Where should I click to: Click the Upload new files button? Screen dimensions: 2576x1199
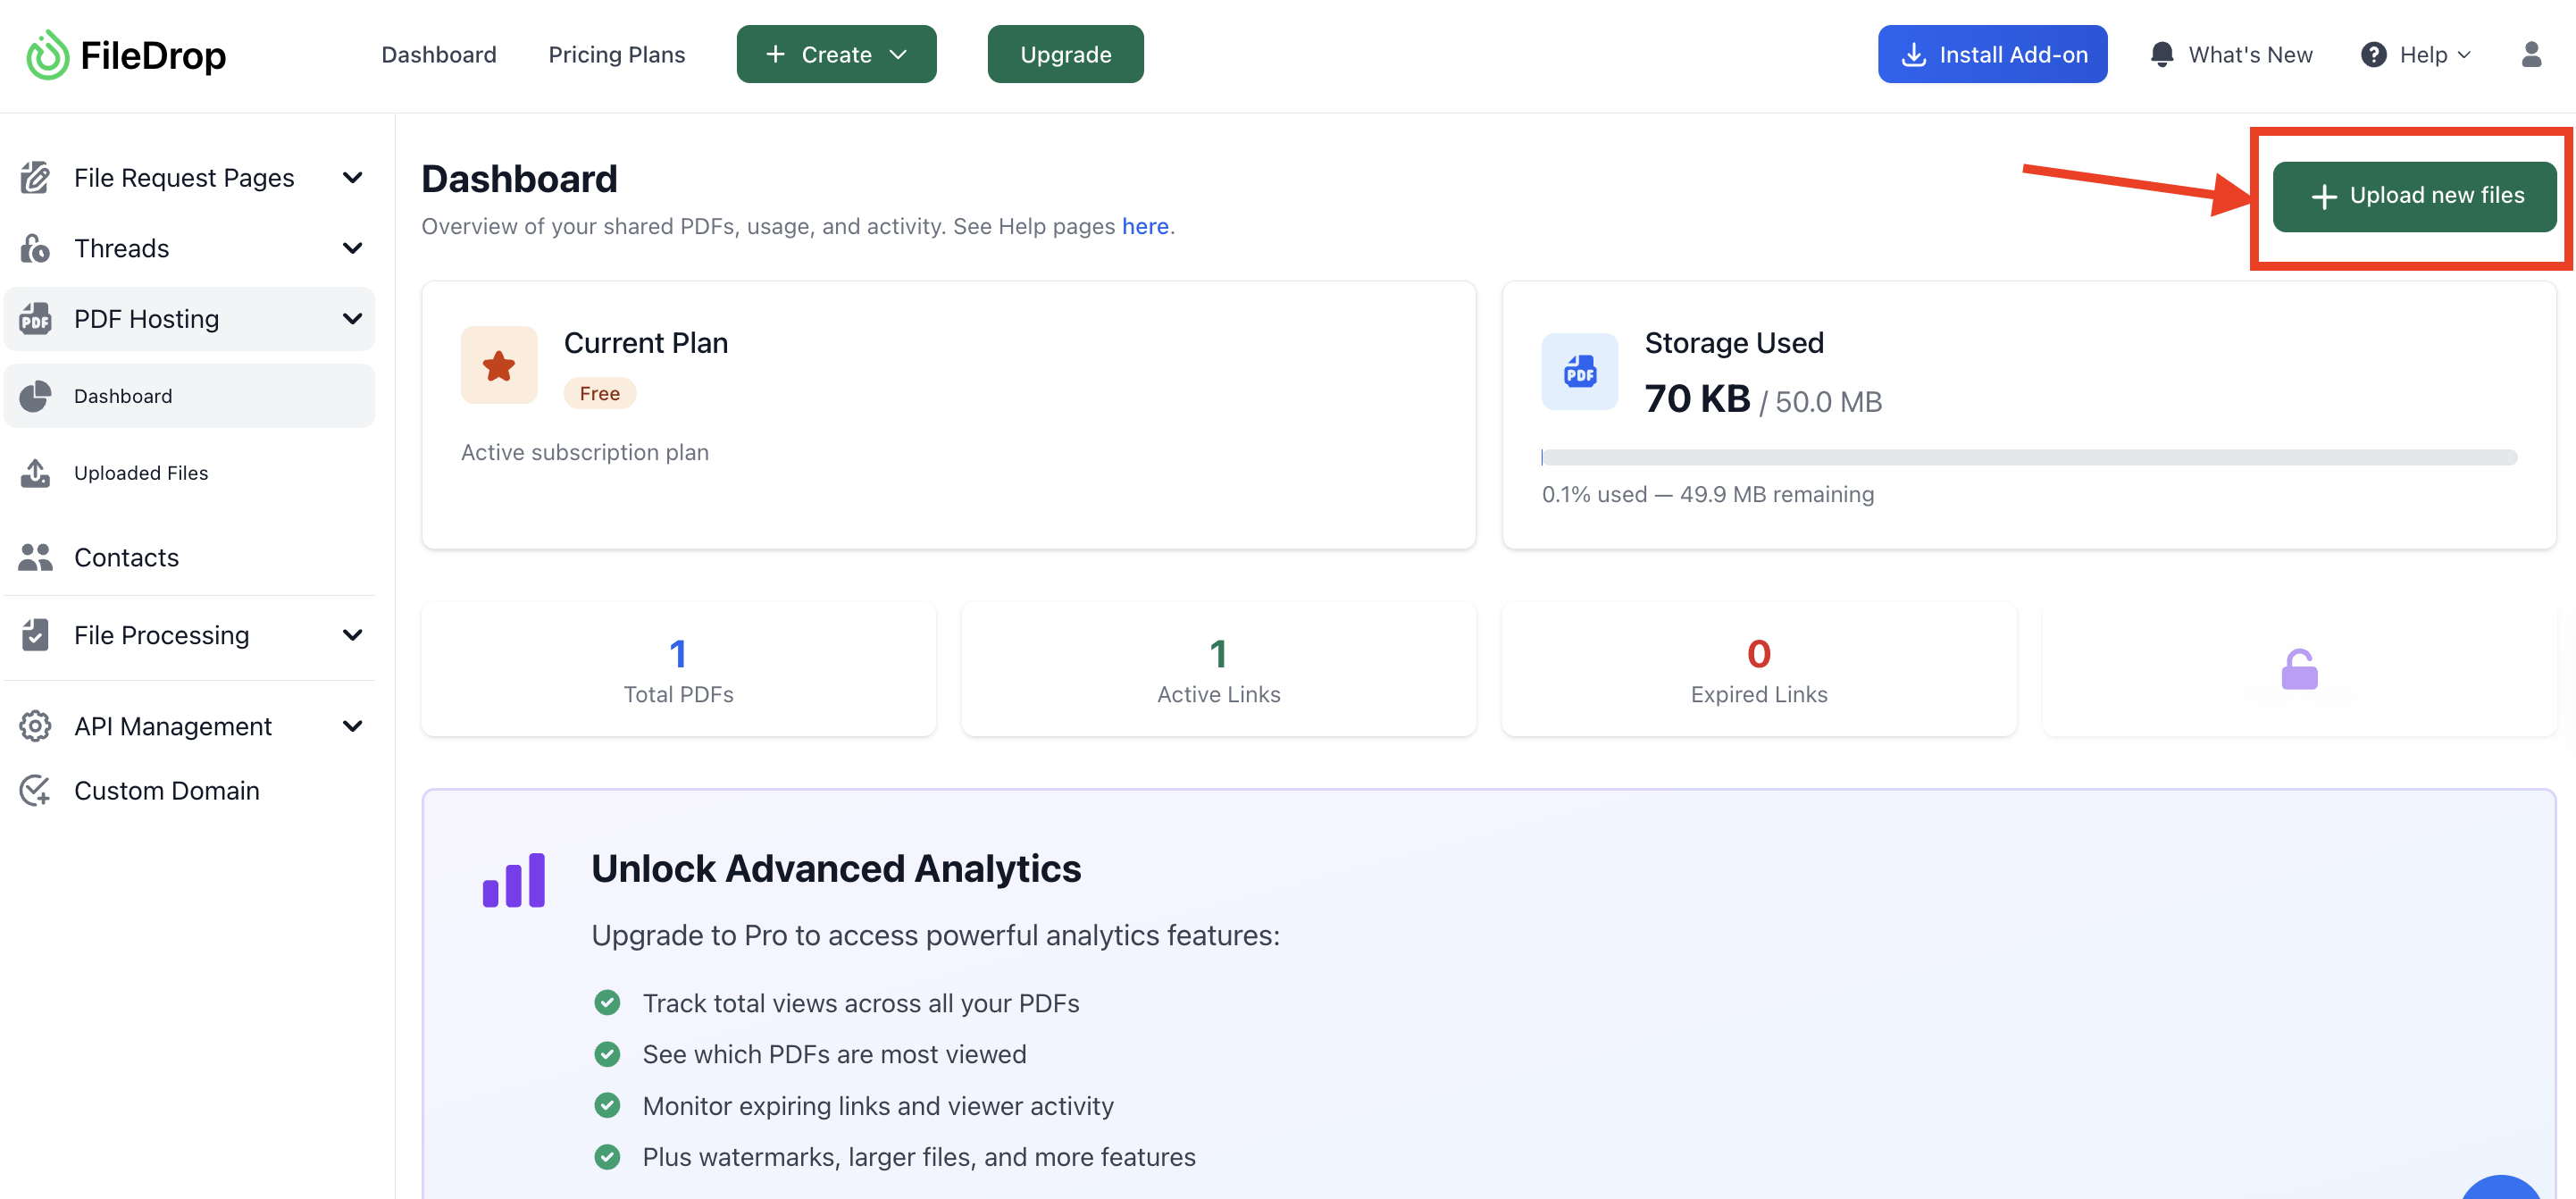[x=2413, y=196]
